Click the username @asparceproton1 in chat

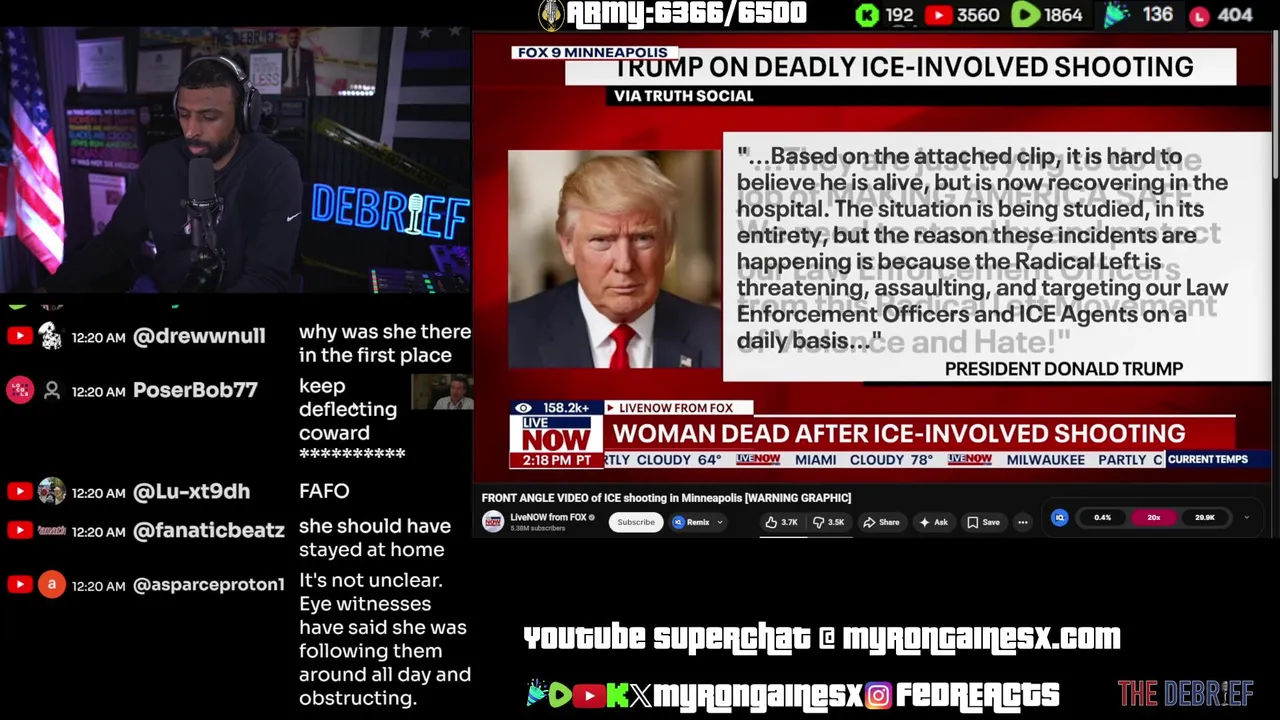pos(209,585)
